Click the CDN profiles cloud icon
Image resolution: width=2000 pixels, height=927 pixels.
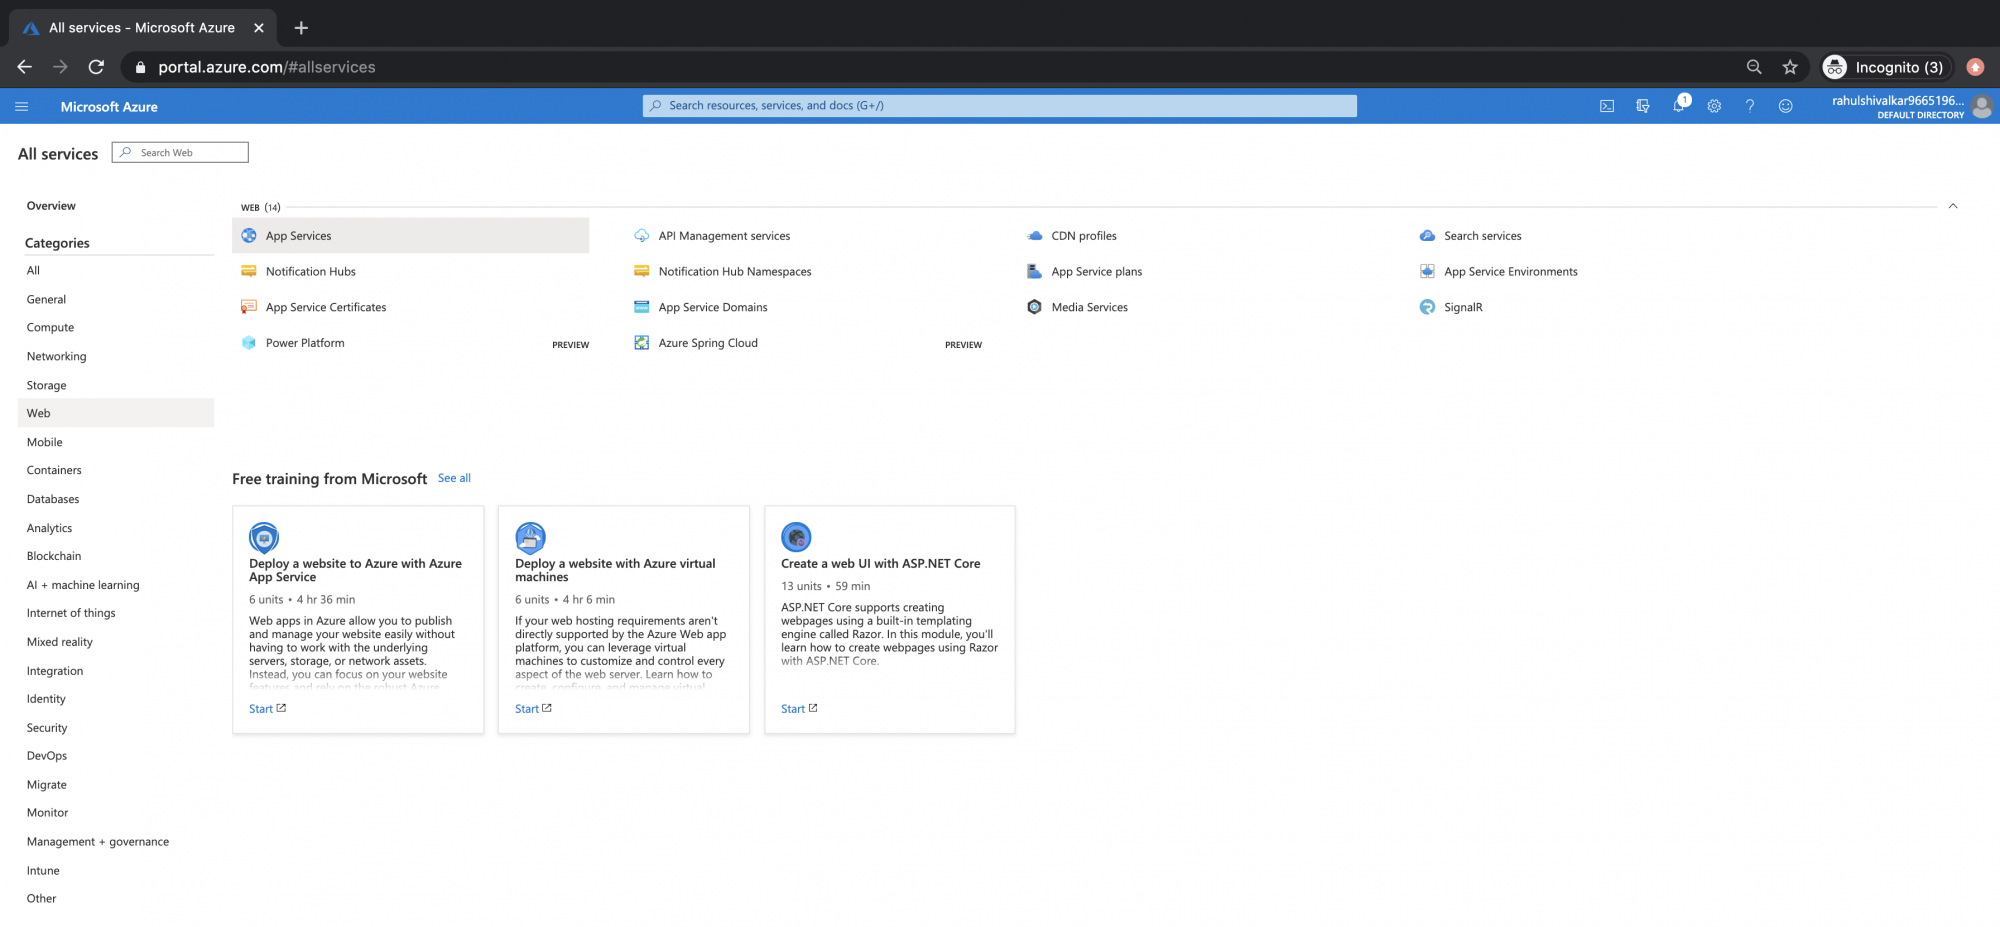(x=1034, y=236)
